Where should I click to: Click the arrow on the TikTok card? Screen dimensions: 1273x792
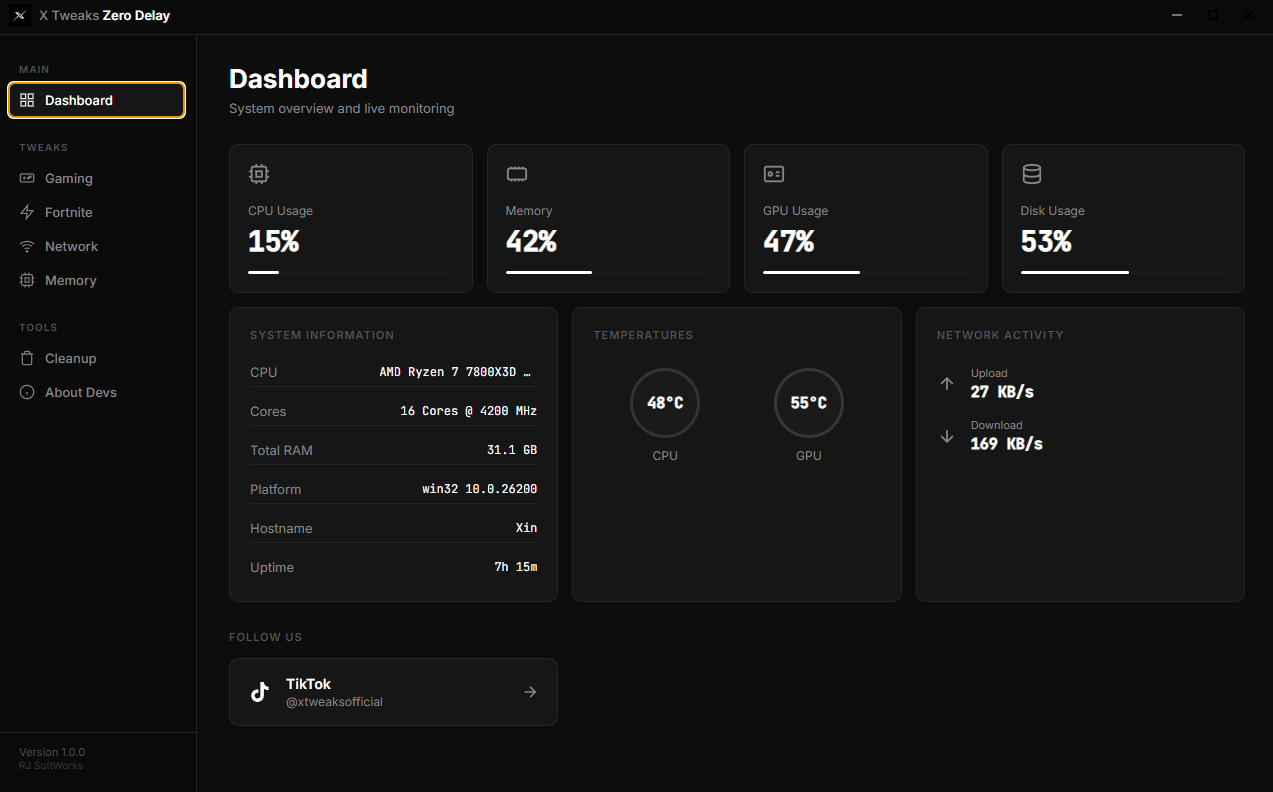click(530, 692)
